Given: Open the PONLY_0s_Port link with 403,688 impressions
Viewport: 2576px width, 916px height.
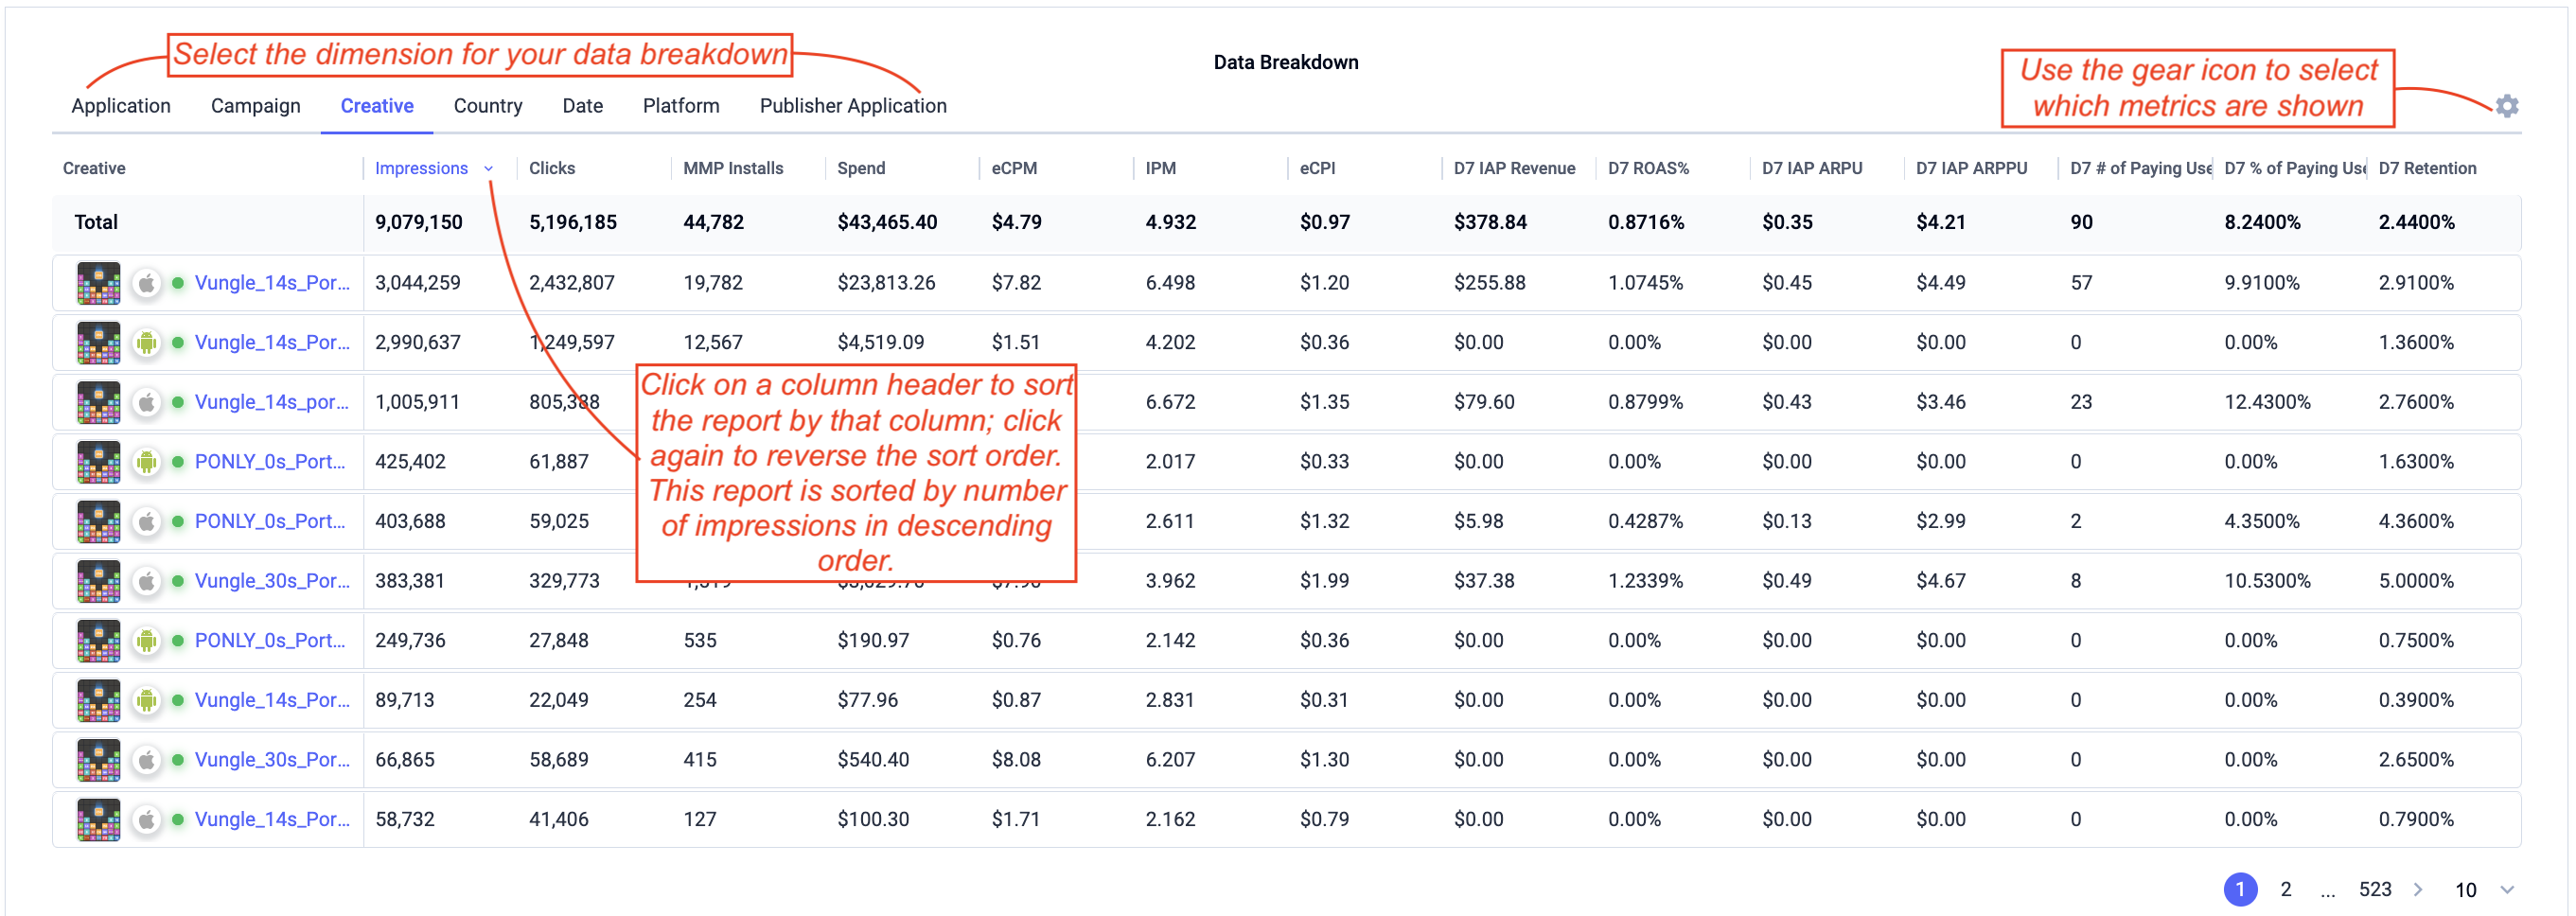Looking at the screenshot, I should pyautogui.click(x=270, y=521).
